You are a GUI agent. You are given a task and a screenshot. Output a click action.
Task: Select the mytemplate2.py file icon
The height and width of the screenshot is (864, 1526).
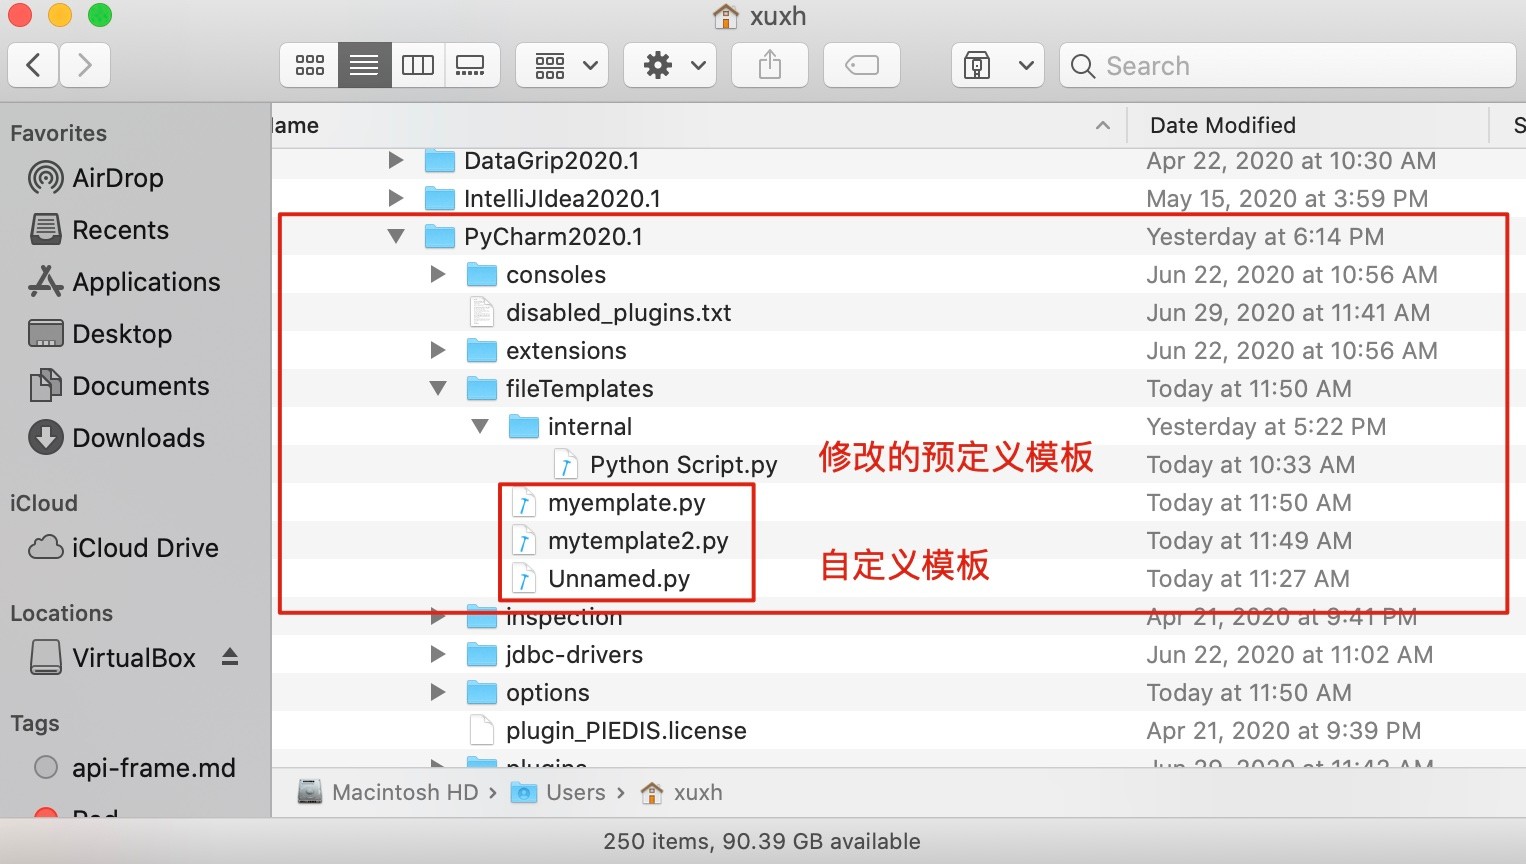point(524,540)
